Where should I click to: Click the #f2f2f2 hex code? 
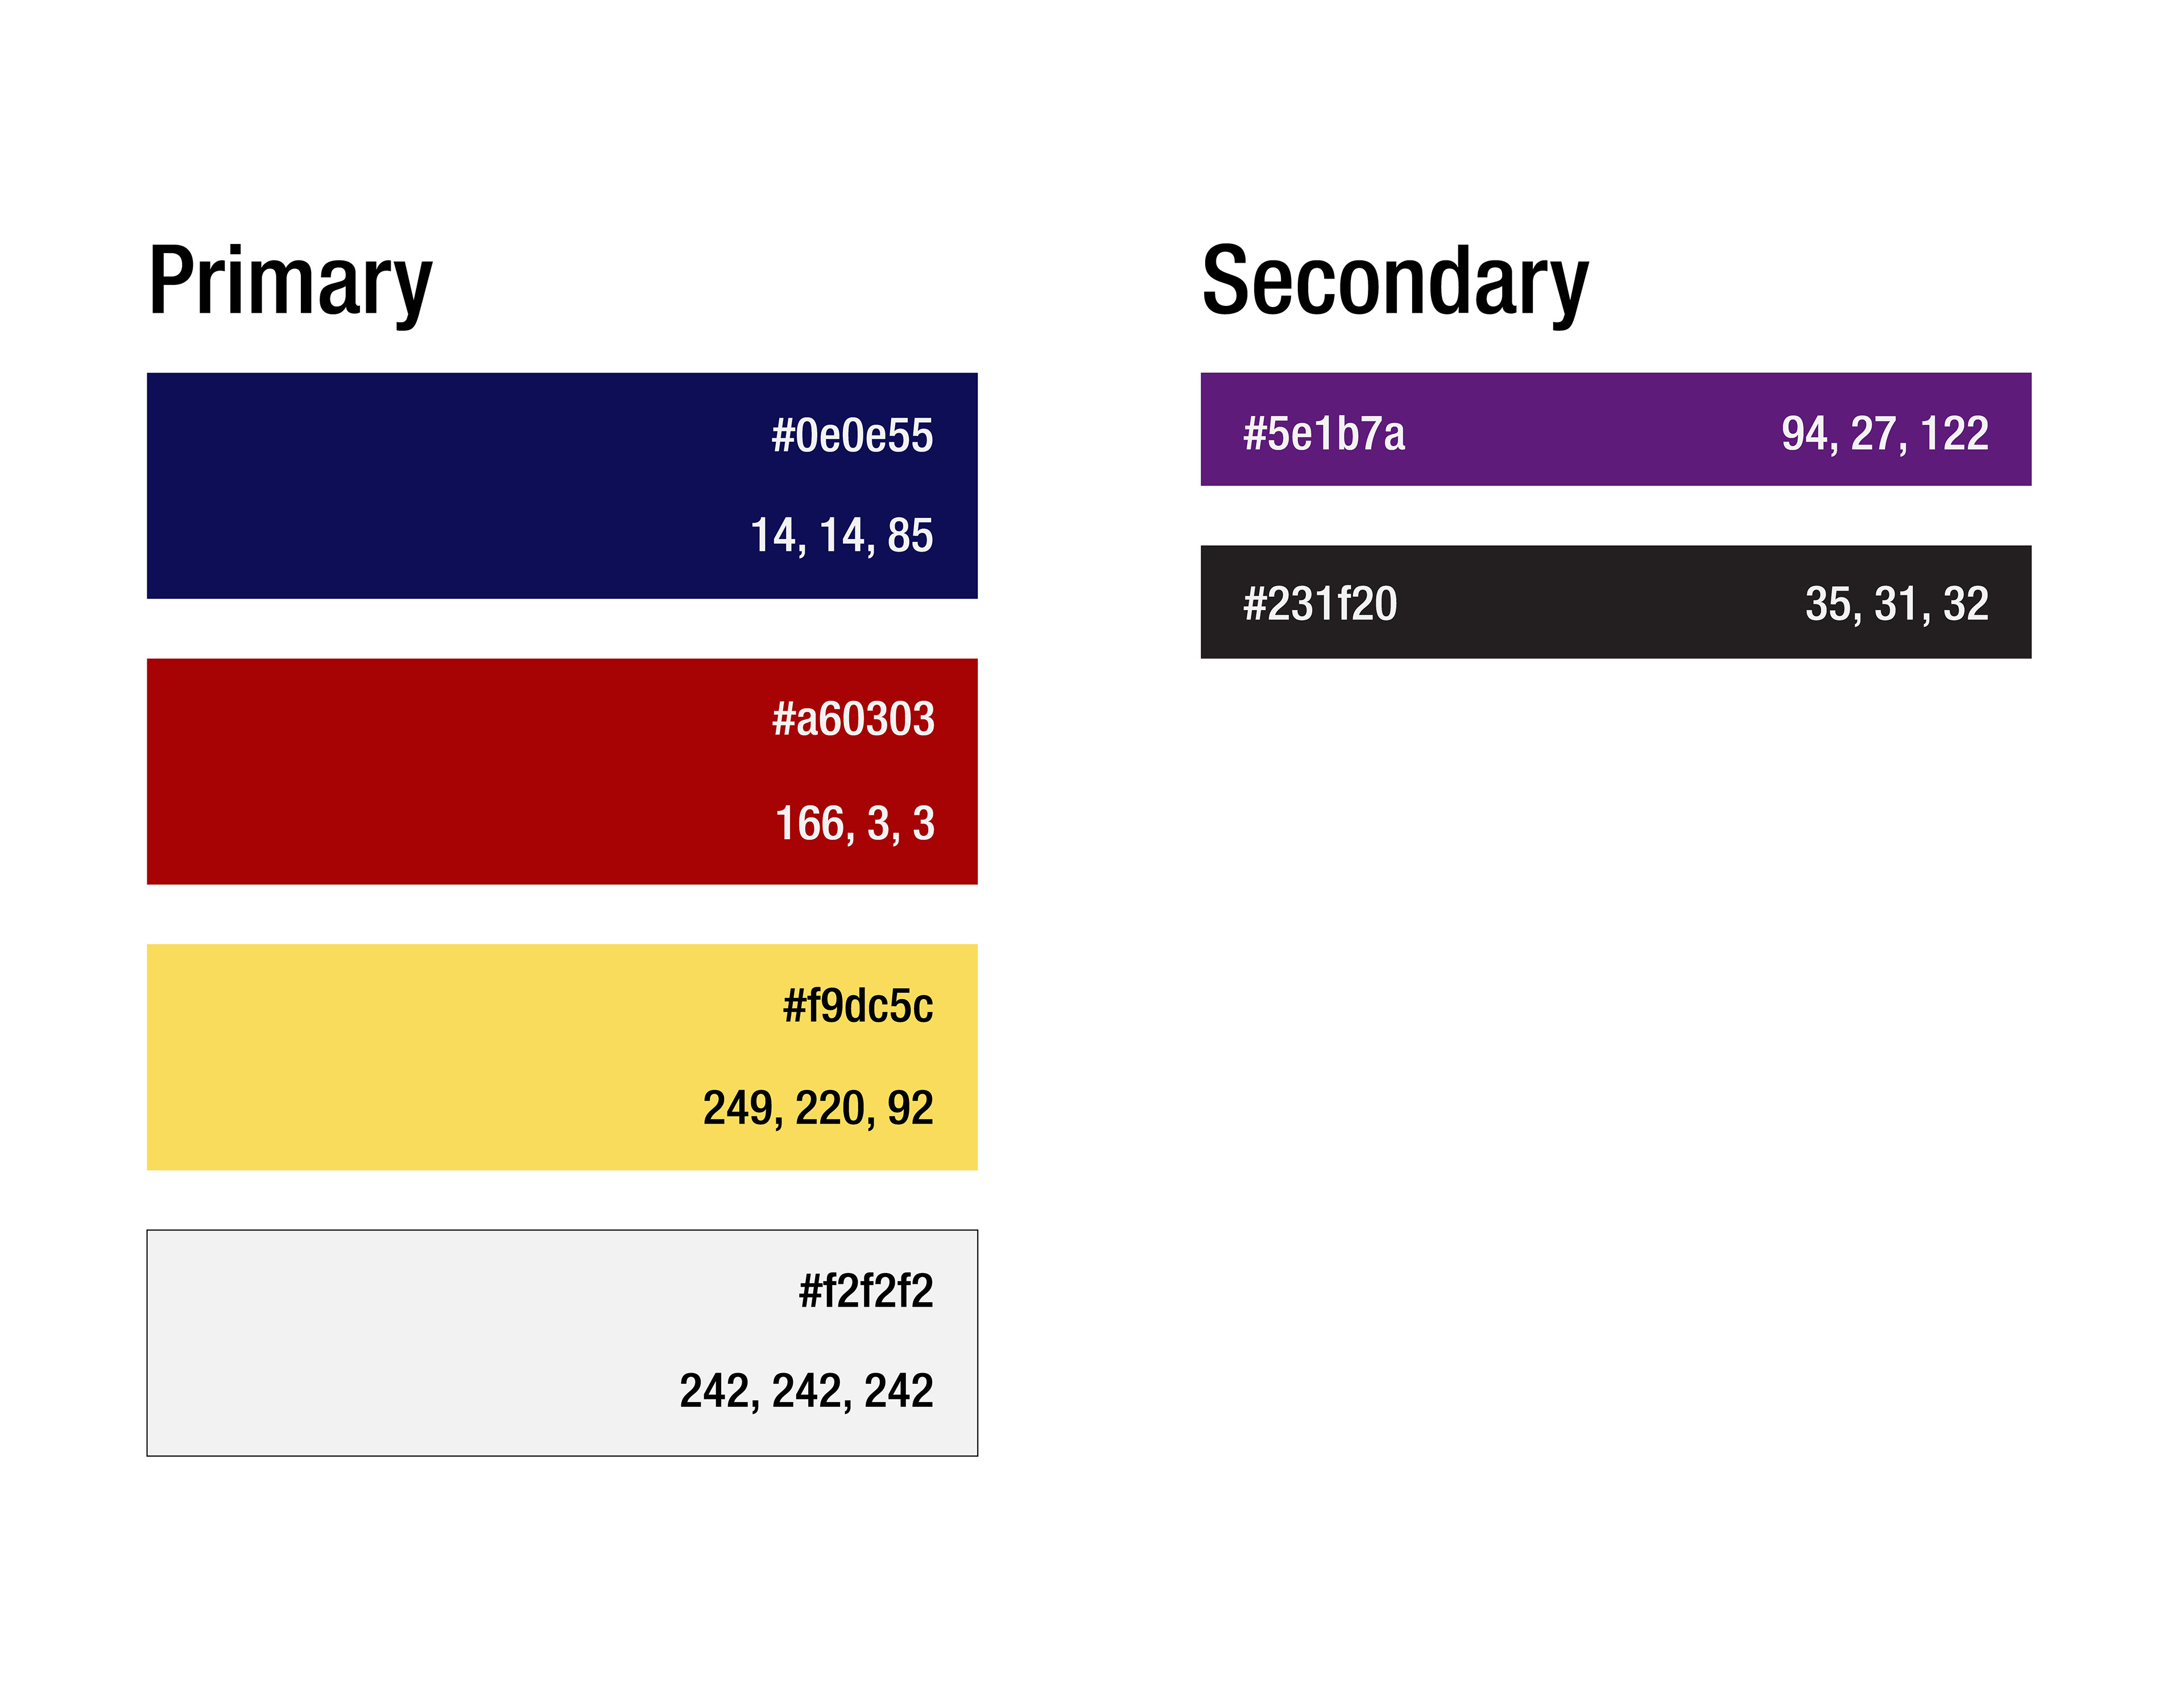(x=866, y=1291)
